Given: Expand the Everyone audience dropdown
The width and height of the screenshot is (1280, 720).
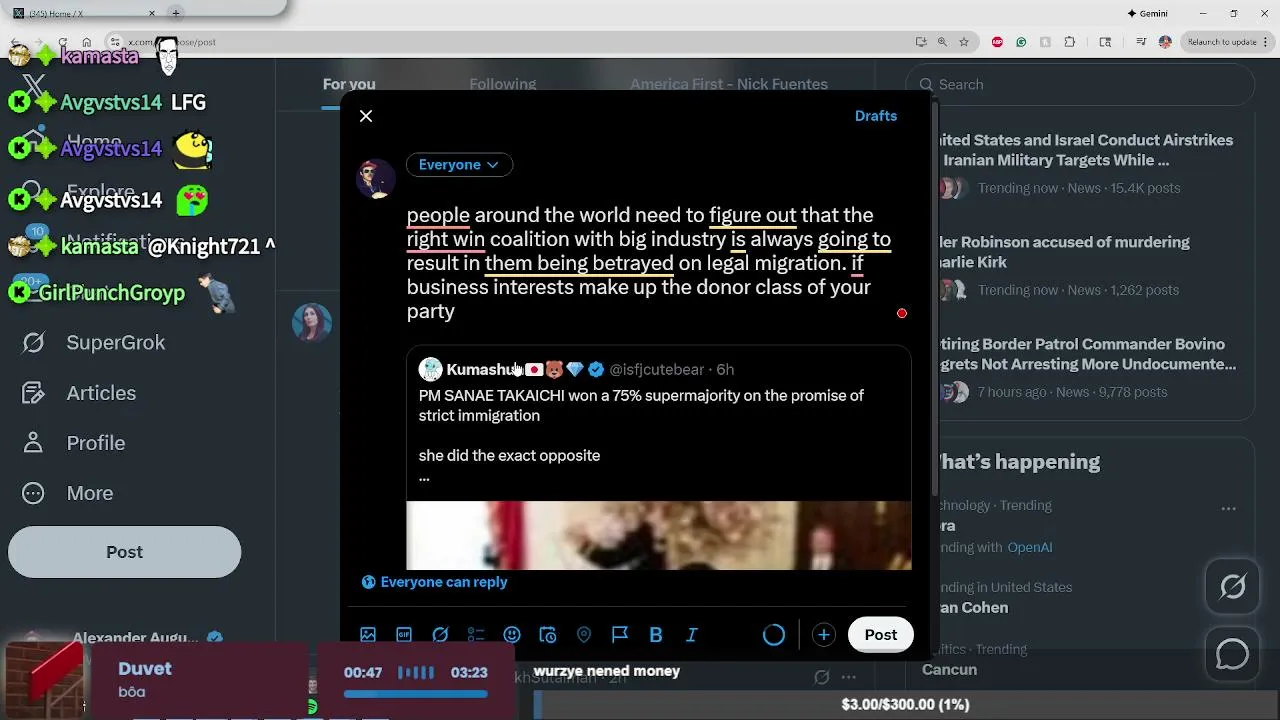Looking at the screenshot, I should point(459,165).
